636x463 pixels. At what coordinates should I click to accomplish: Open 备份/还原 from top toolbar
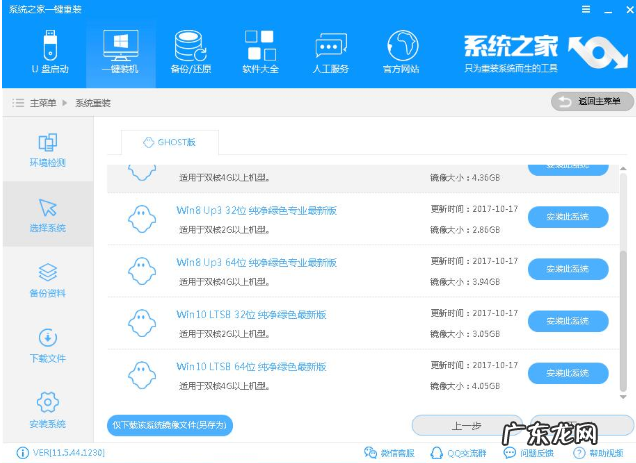[x=191, y=51]
